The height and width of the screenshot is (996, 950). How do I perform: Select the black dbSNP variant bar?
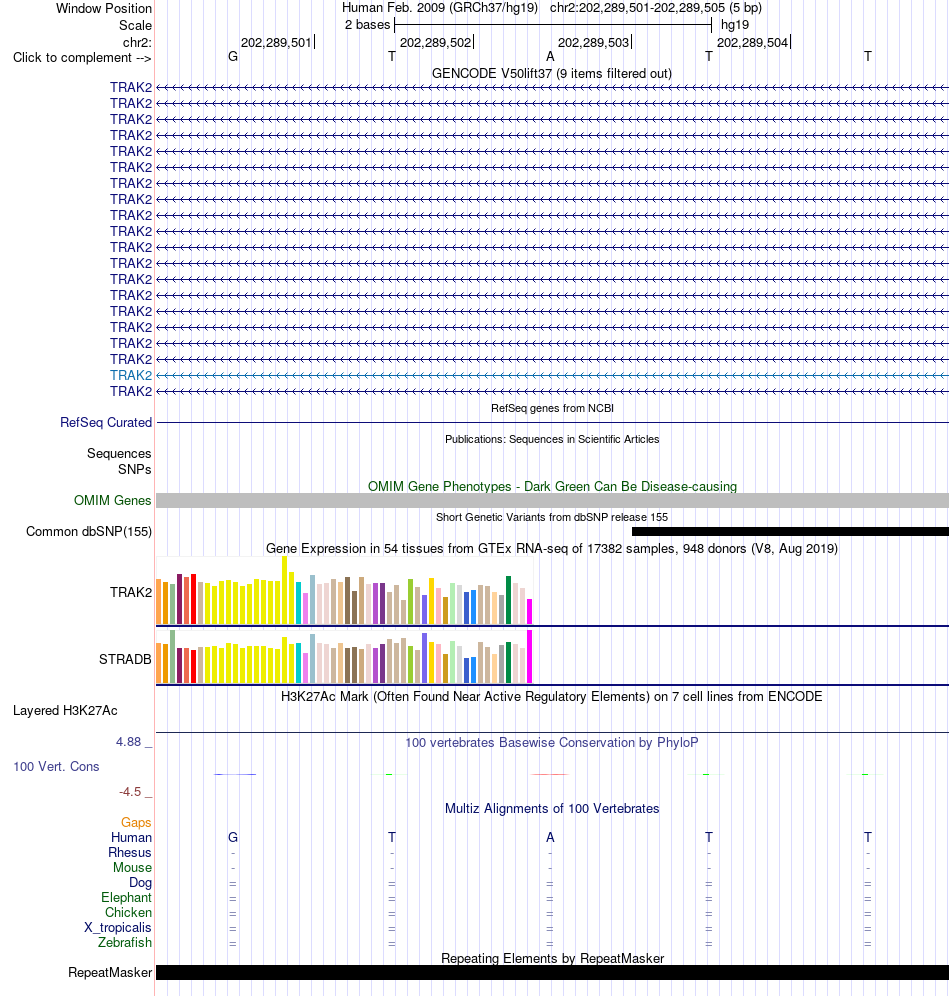[x=790, y=532]
